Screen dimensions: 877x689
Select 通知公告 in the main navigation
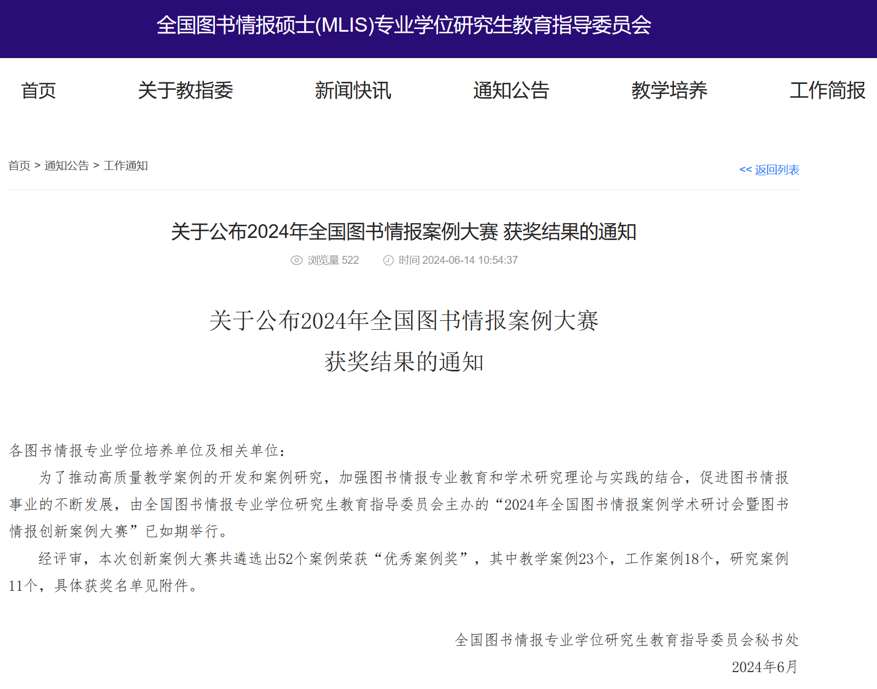tap(511, 91)
